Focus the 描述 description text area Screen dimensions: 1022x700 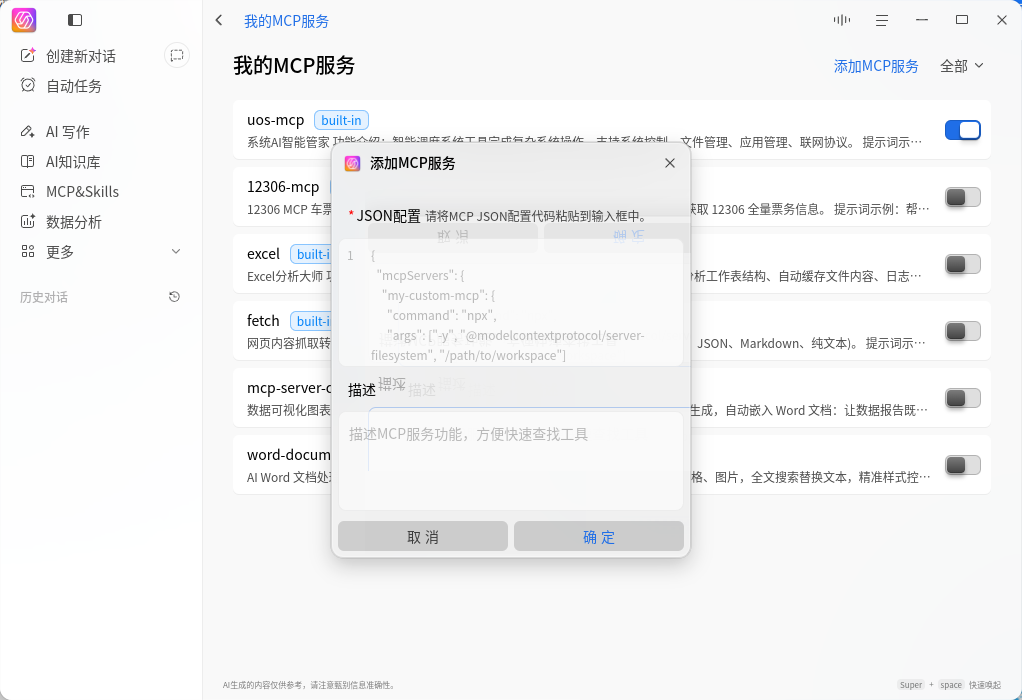[511, 461]
